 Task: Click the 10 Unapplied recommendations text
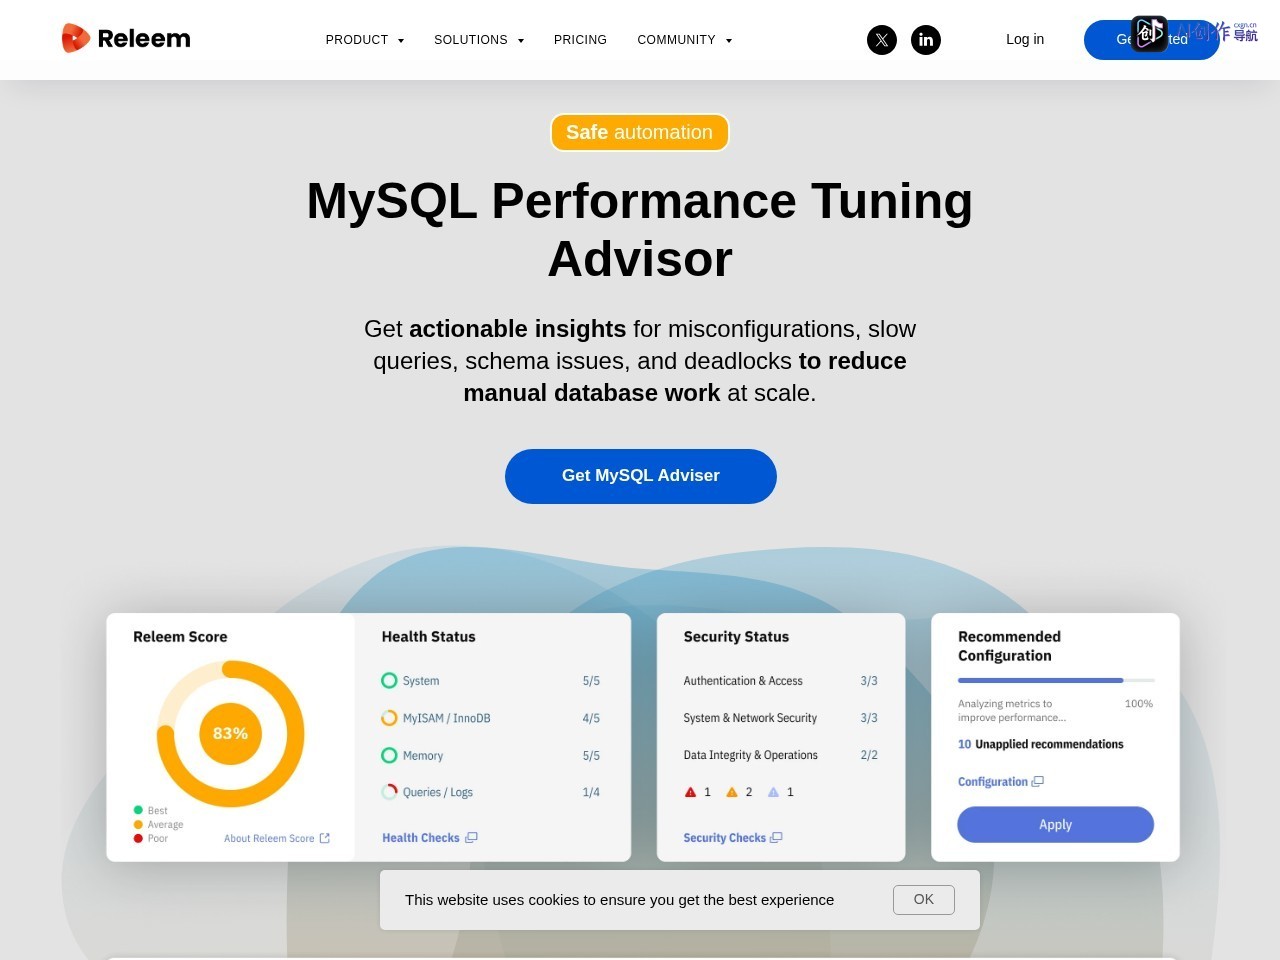(1040, 744)
